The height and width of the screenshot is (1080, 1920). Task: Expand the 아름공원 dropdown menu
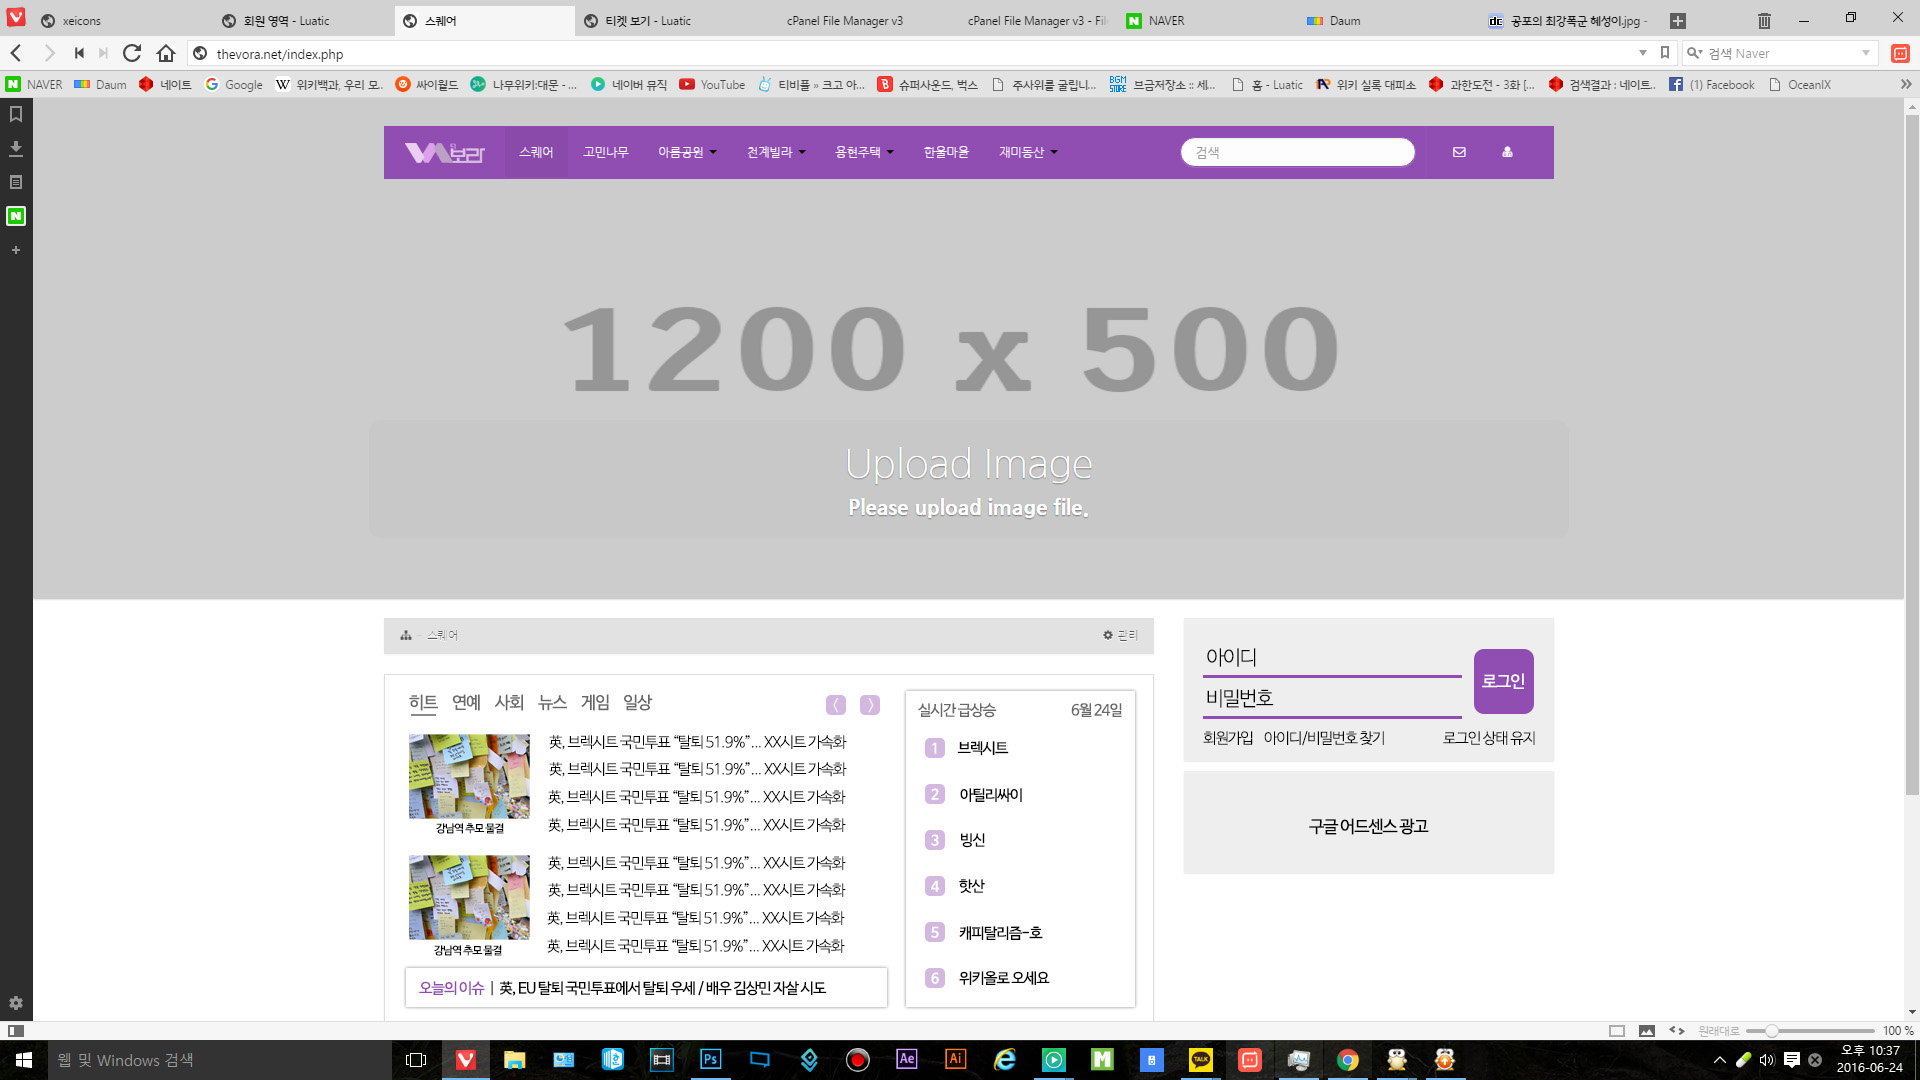pyautogui.click(x=687, y=152)
